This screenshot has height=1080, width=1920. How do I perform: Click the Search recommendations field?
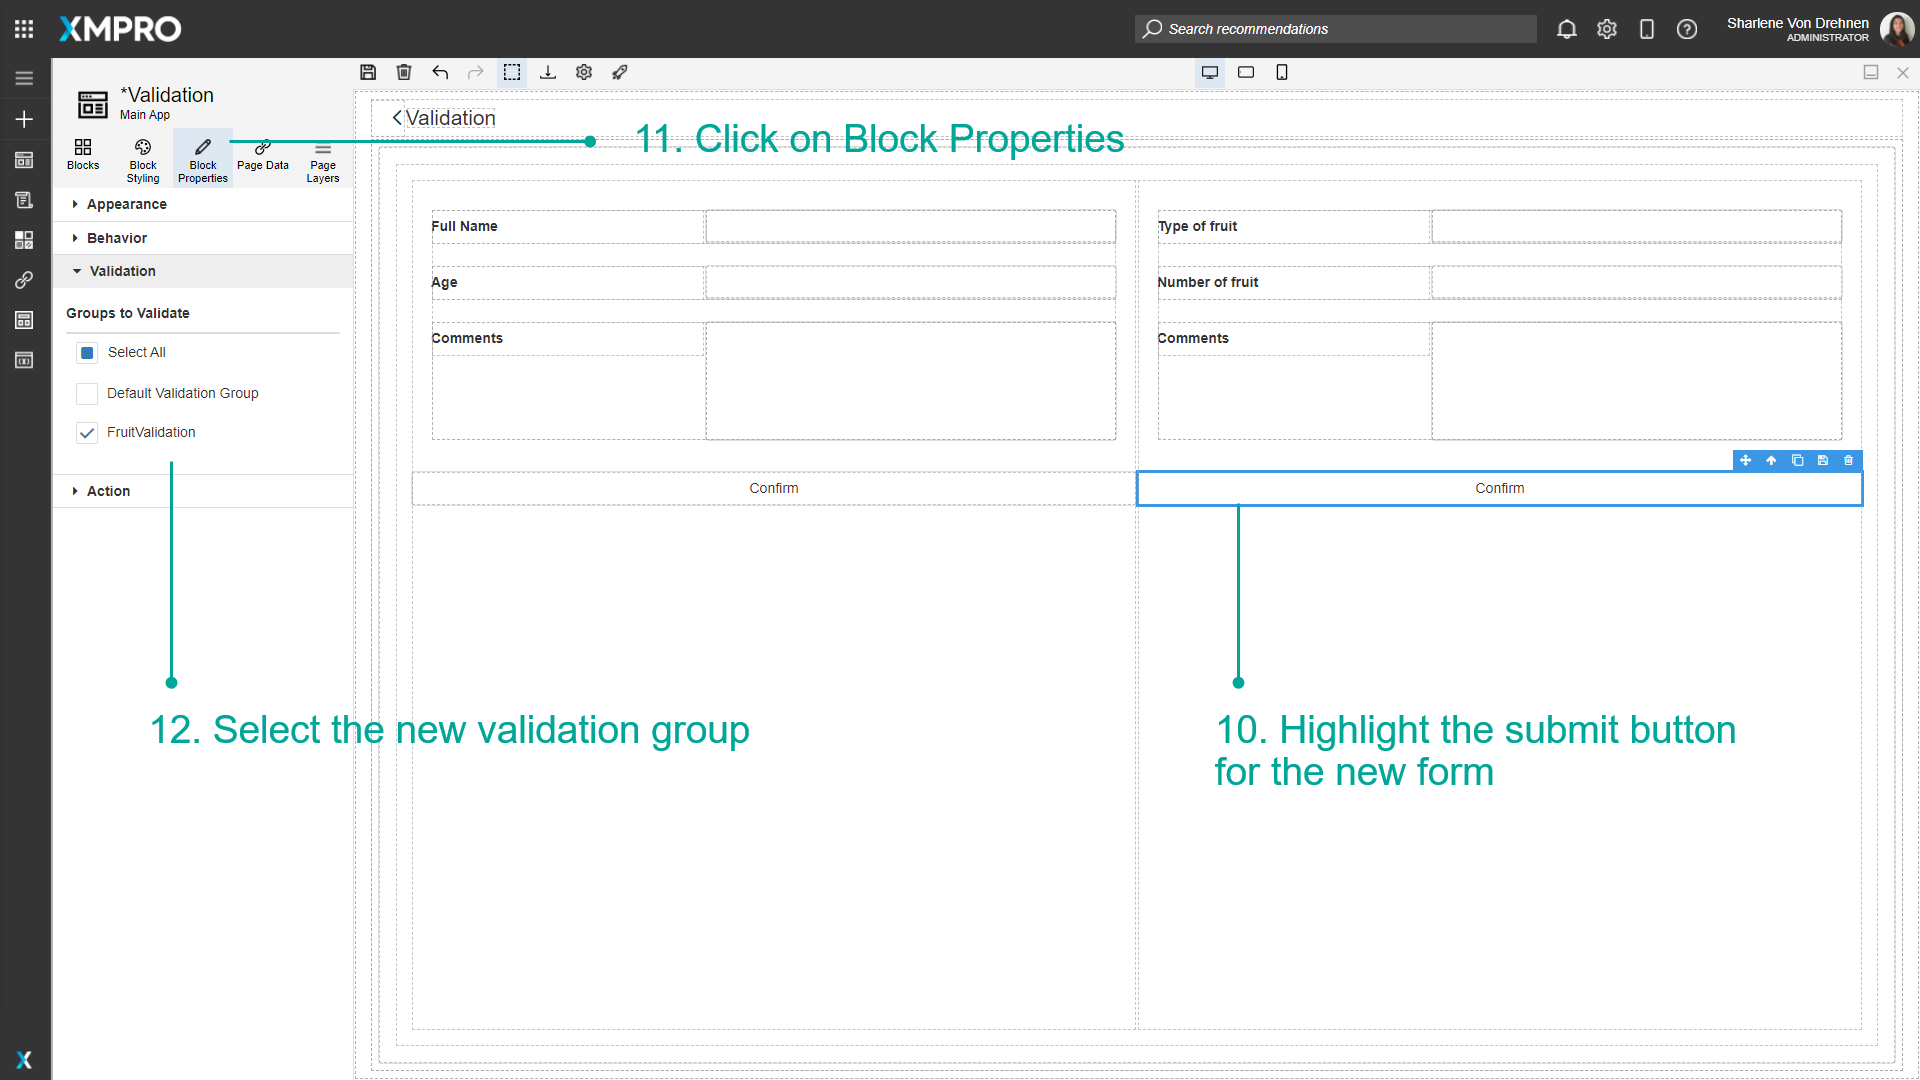(1335, 29)
